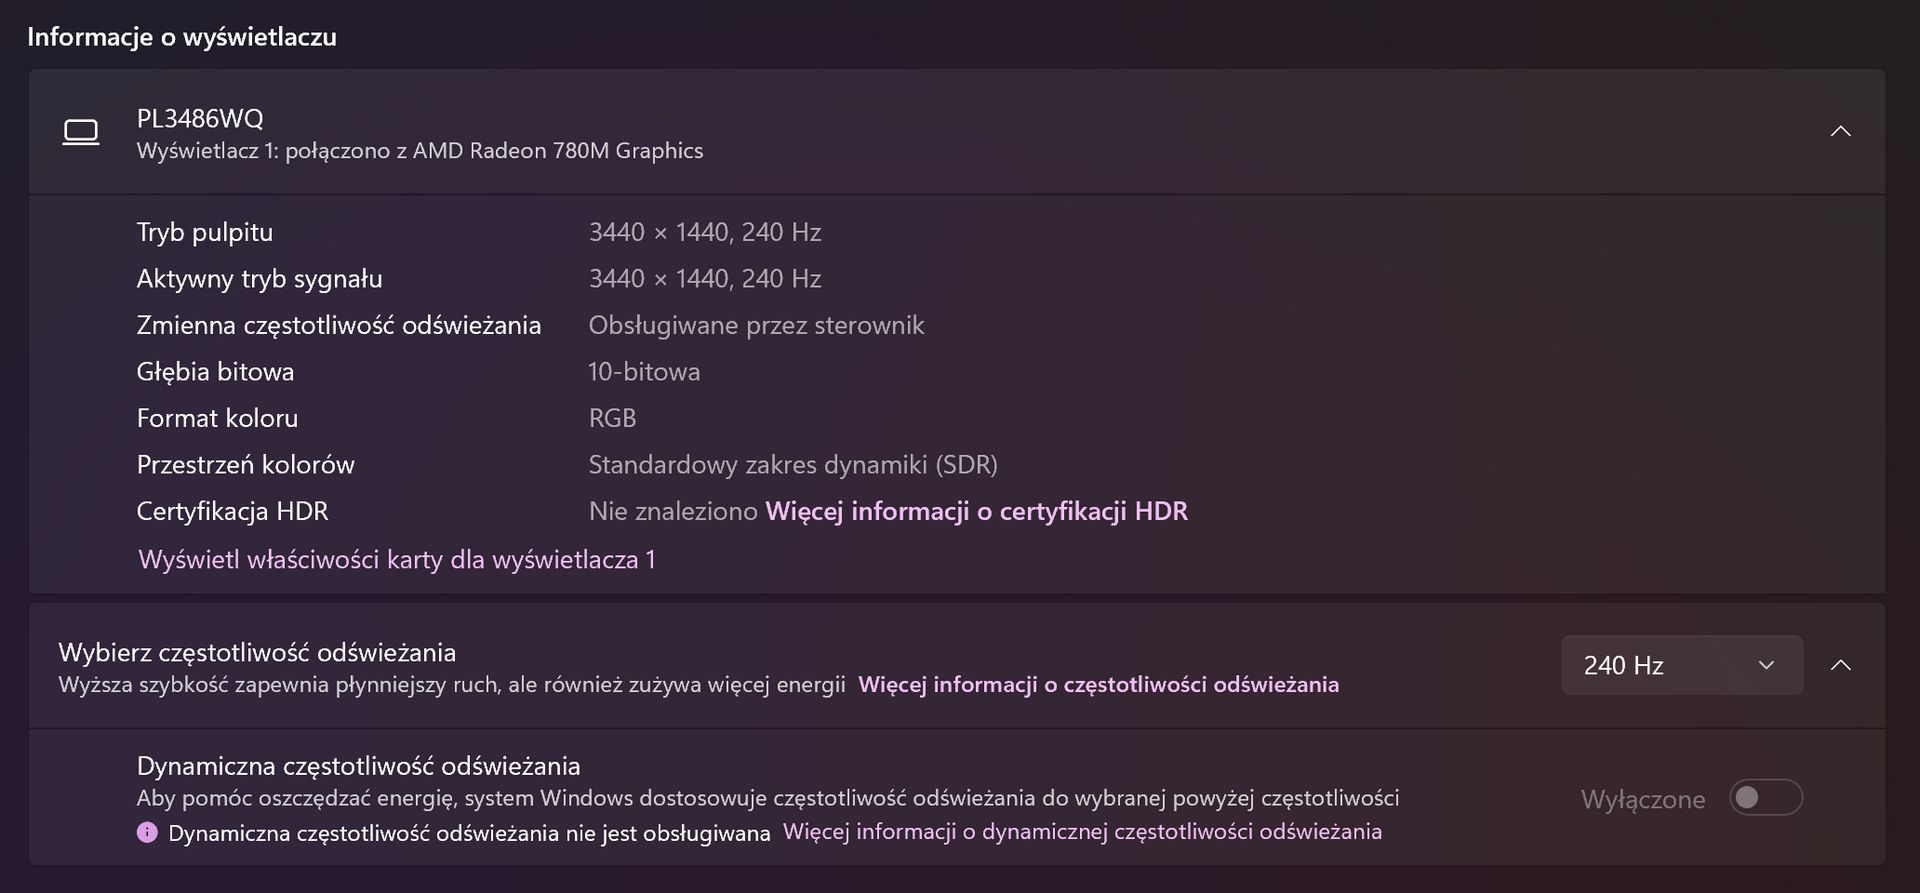Click the PL3486WQ monitor name
The width and height of the screenshot is (1920, 893).
point(200,118)
